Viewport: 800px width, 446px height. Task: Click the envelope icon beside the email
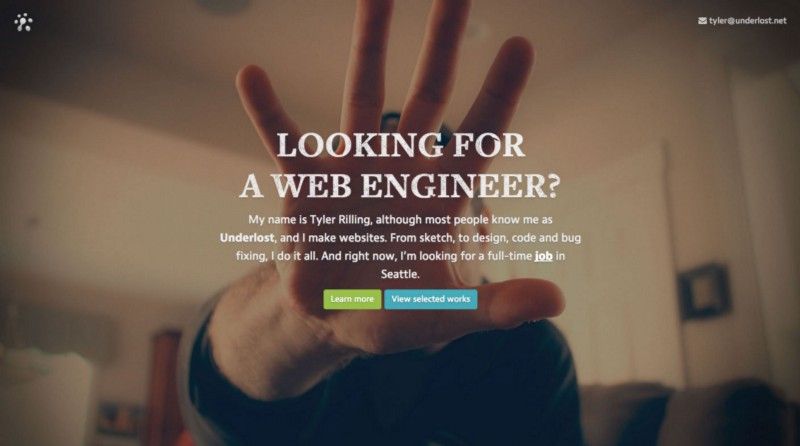tap(703, 21)
